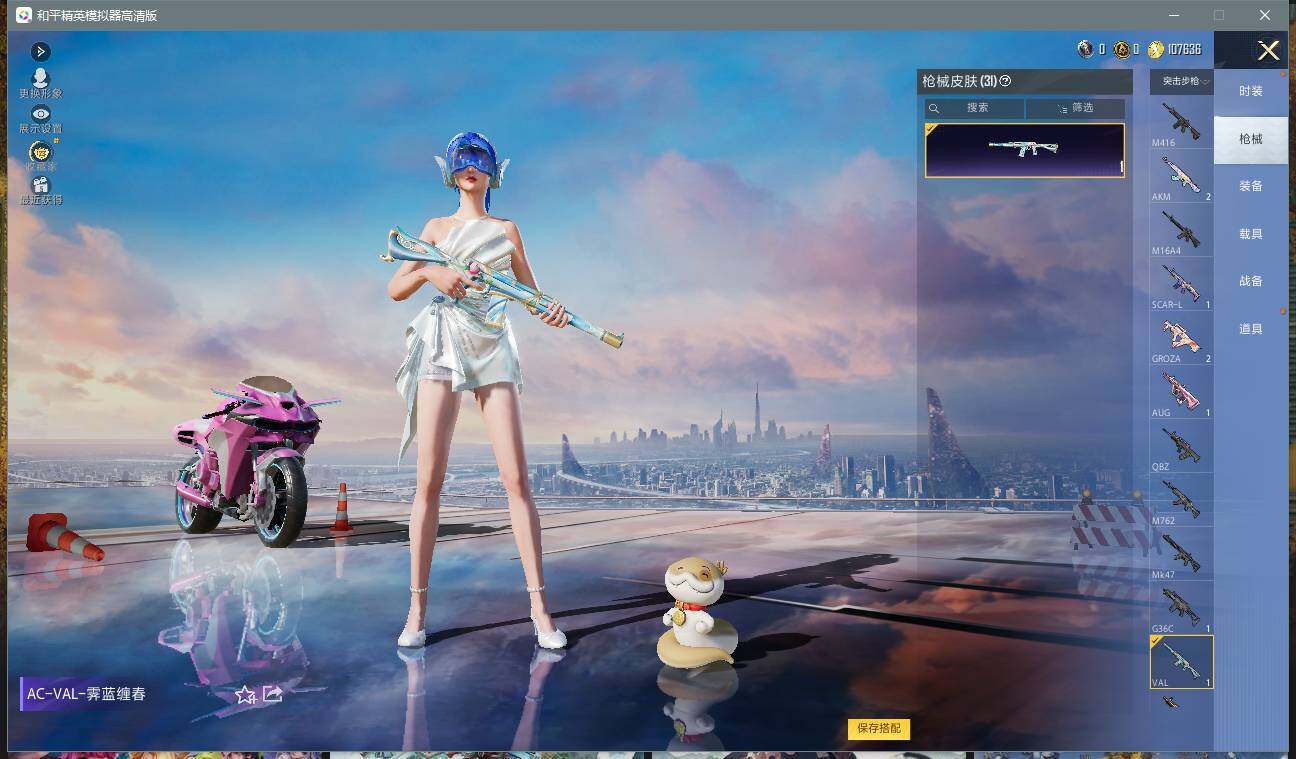
Task: Collapse the left sidebar with the arrow icon
Action: coord(41,51)
